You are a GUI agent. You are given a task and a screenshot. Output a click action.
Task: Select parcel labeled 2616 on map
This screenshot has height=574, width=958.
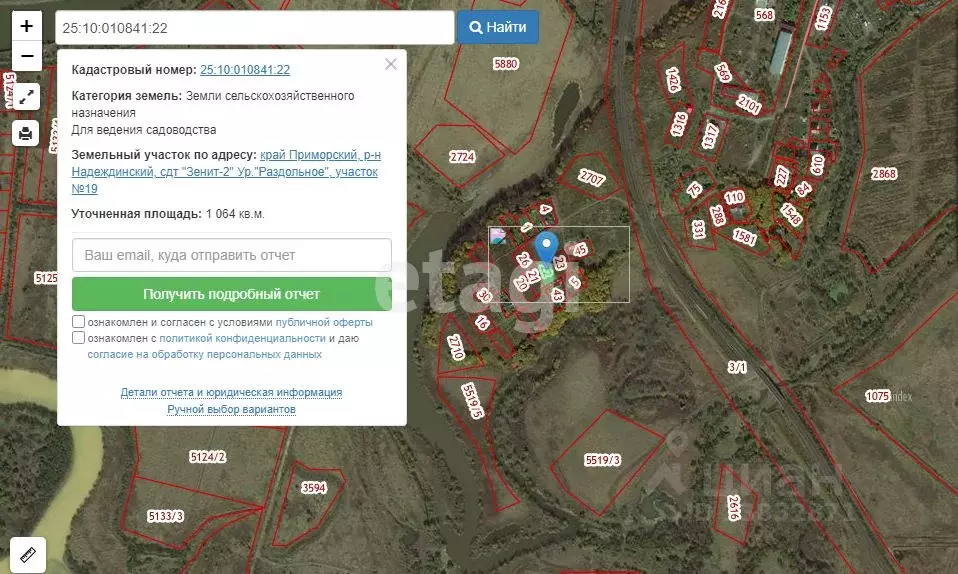pos(734,507)
